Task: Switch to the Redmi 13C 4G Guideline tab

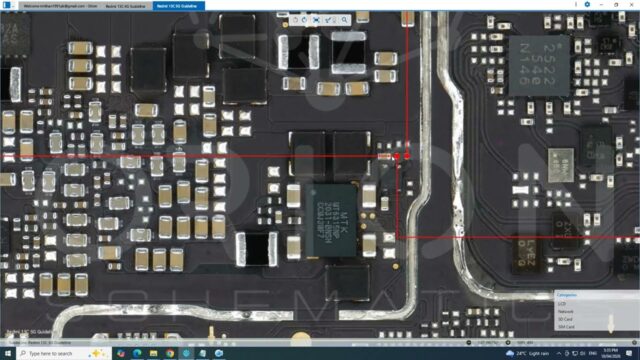Action: tap(125, 6)
